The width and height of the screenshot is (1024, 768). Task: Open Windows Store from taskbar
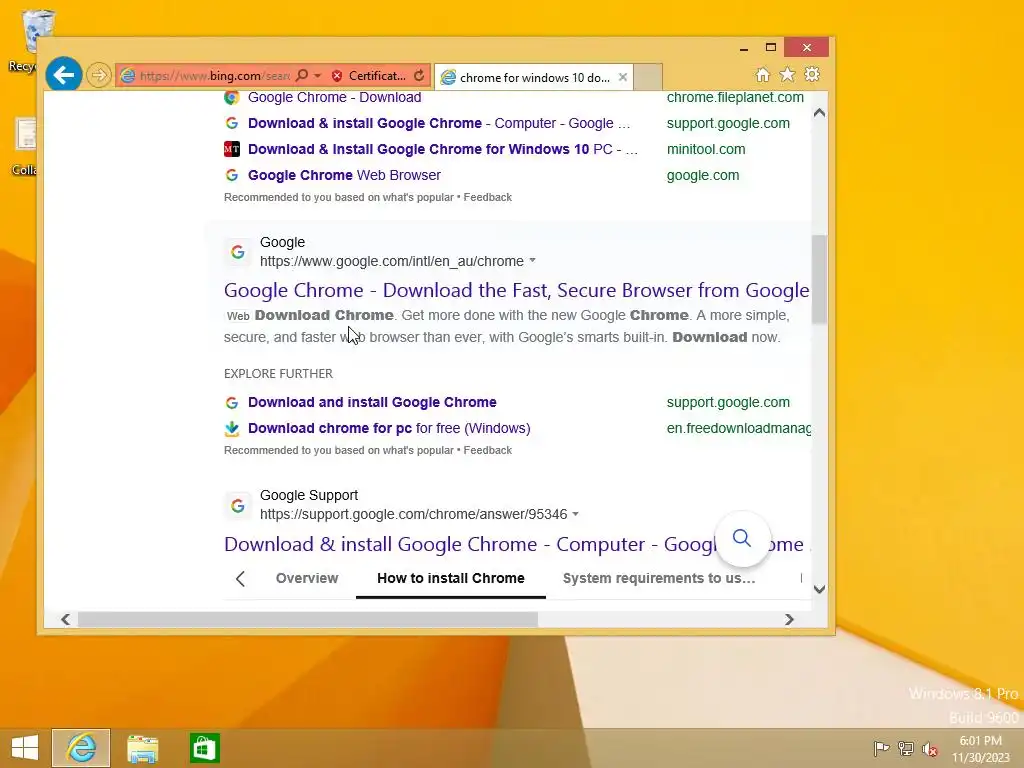click(204, 748)
